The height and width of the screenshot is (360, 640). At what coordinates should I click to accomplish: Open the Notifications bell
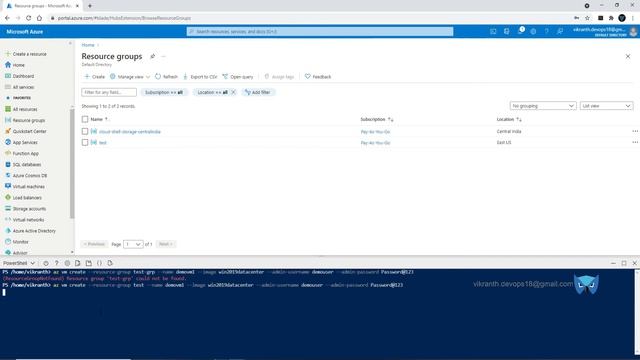coord(520,31)
